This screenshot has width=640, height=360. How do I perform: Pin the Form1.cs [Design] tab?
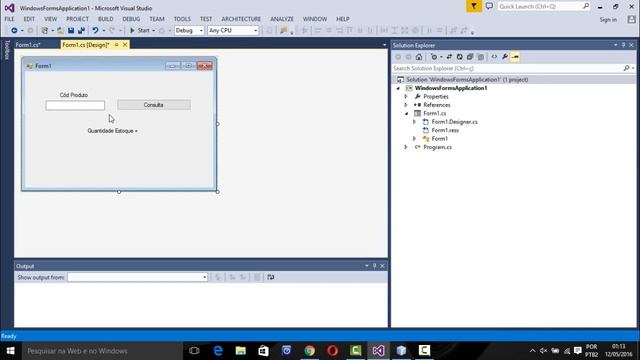116,45
